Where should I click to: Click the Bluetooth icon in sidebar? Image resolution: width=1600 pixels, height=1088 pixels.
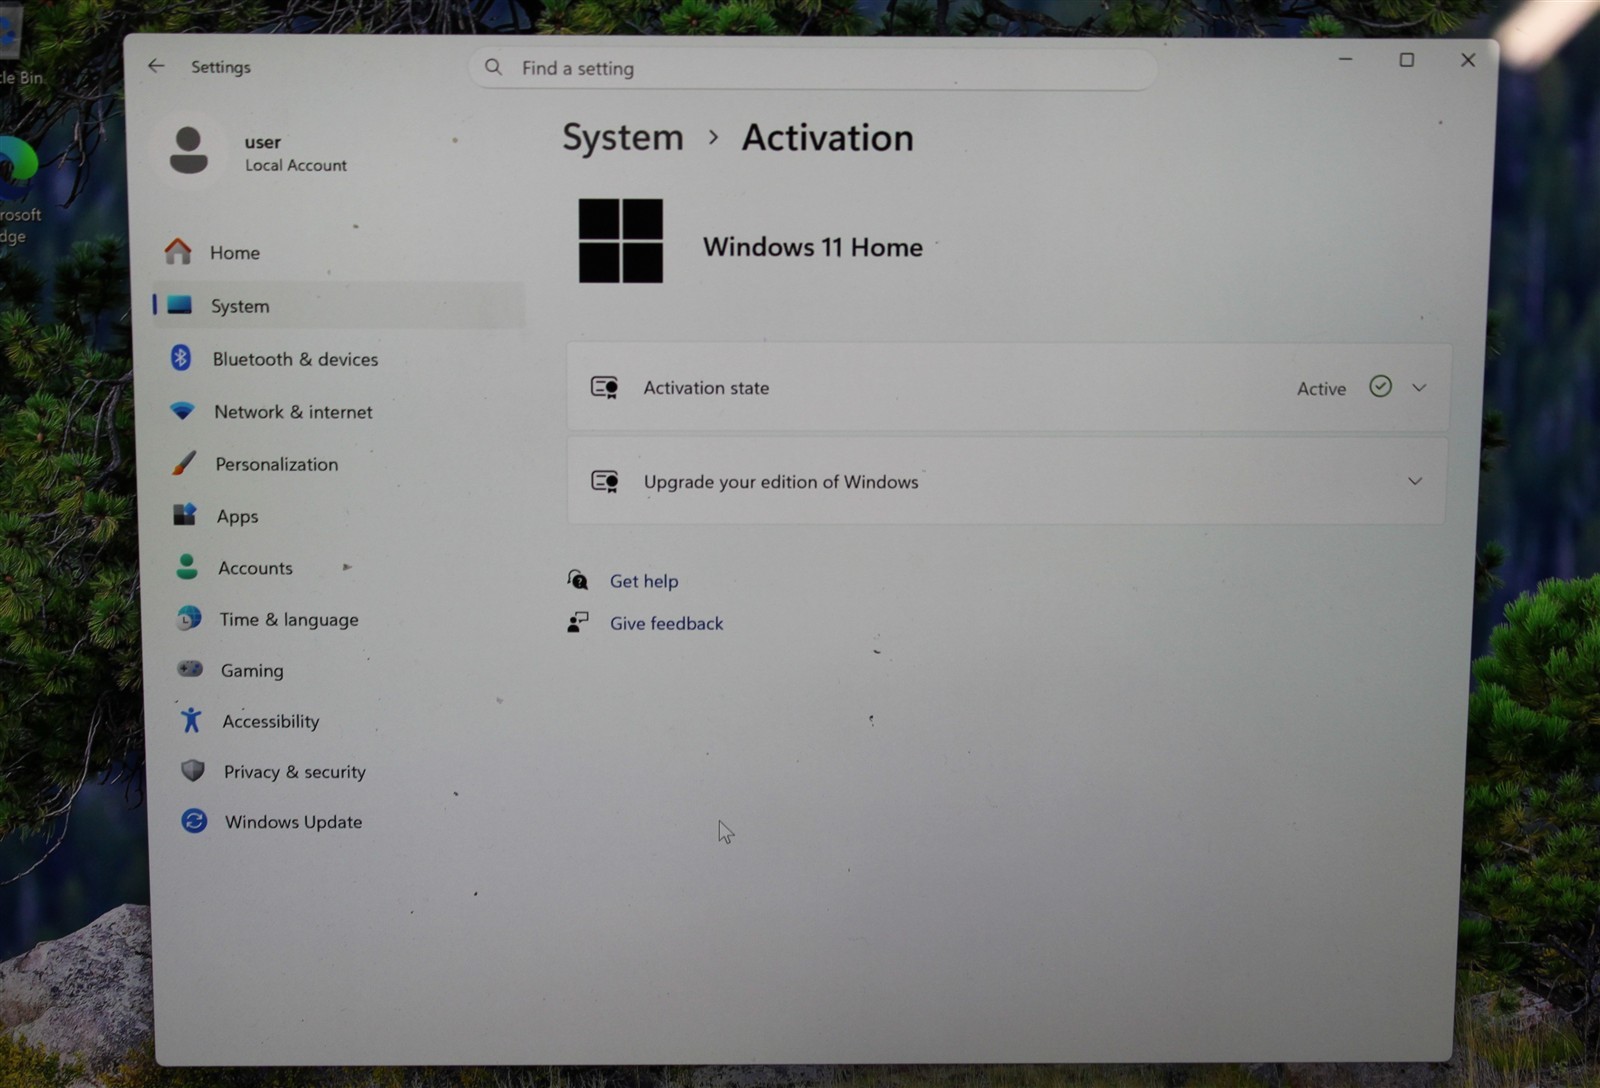tap(181, 357)
